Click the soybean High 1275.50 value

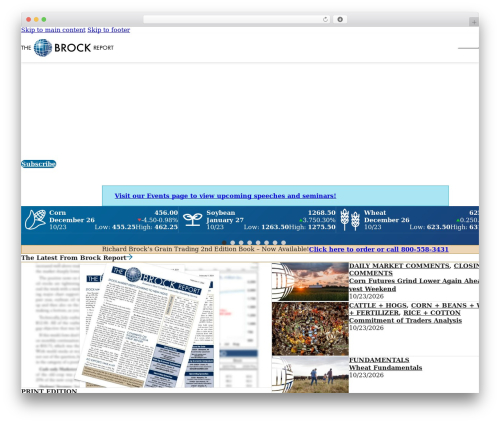[322, 227]
